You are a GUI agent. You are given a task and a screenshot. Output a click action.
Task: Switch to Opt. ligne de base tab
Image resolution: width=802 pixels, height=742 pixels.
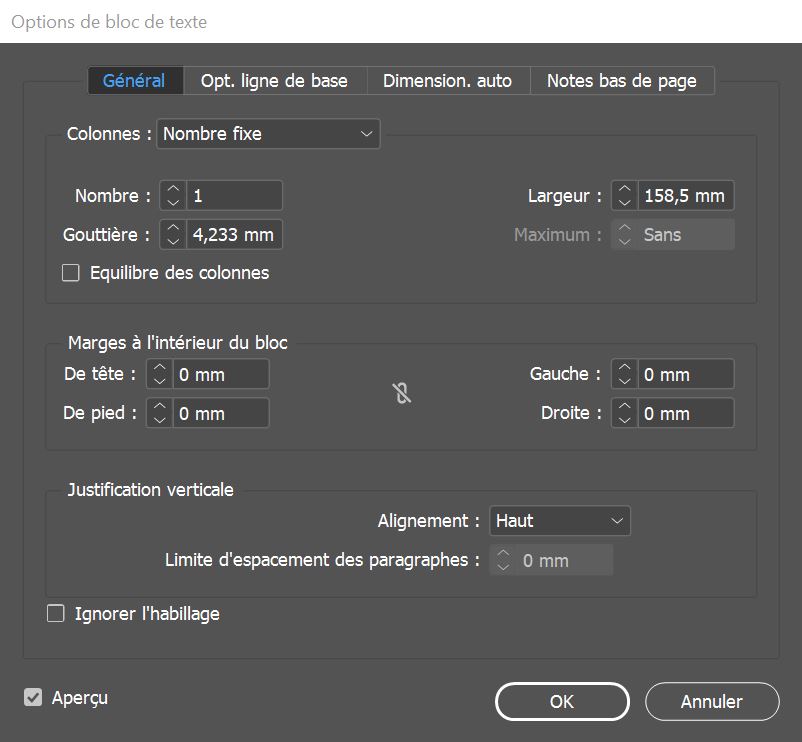pos(274,81)
